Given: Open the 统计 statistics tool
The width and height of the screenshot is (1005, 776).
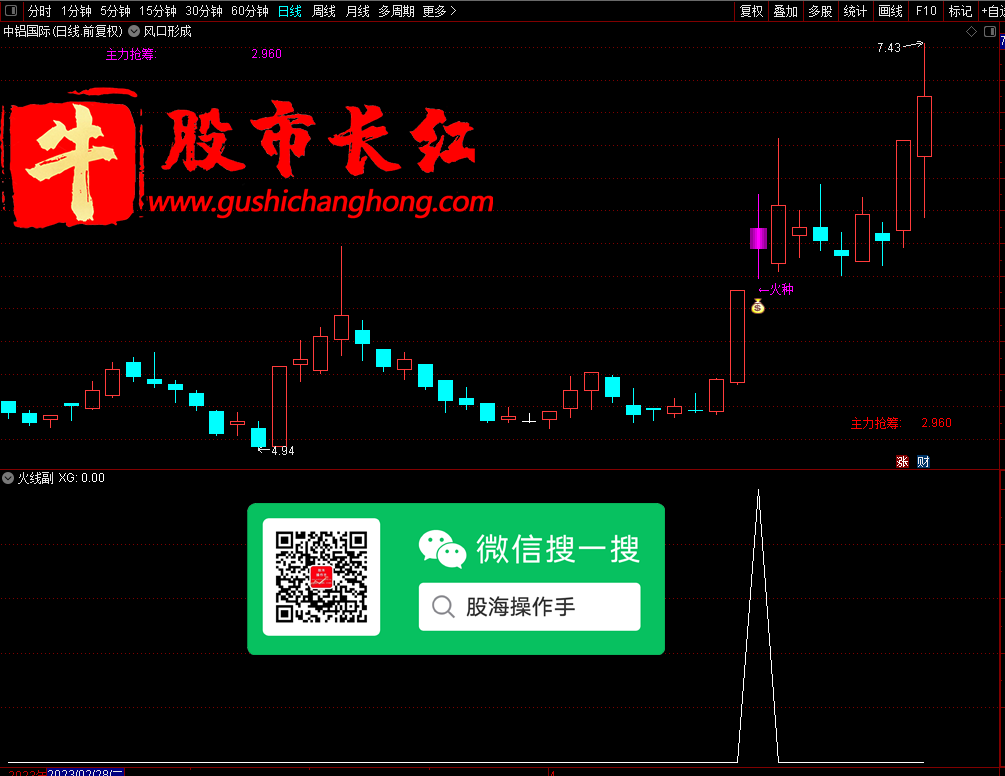Looking at the screenshot, I should point(855,11).
